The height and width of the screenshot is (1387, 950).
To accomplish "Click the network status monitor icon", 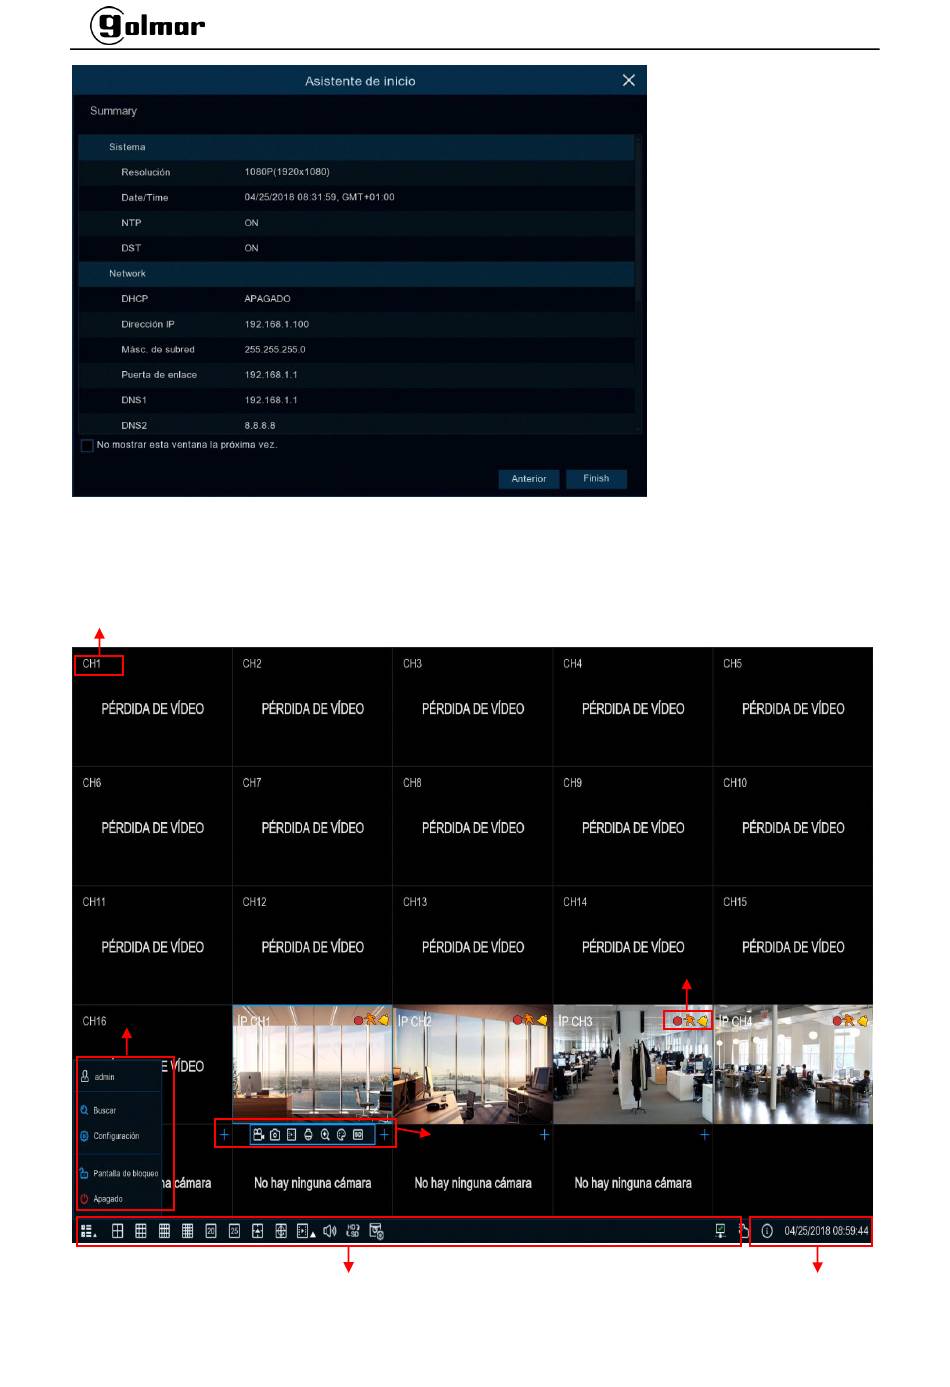I will (x=720, y=1231).
